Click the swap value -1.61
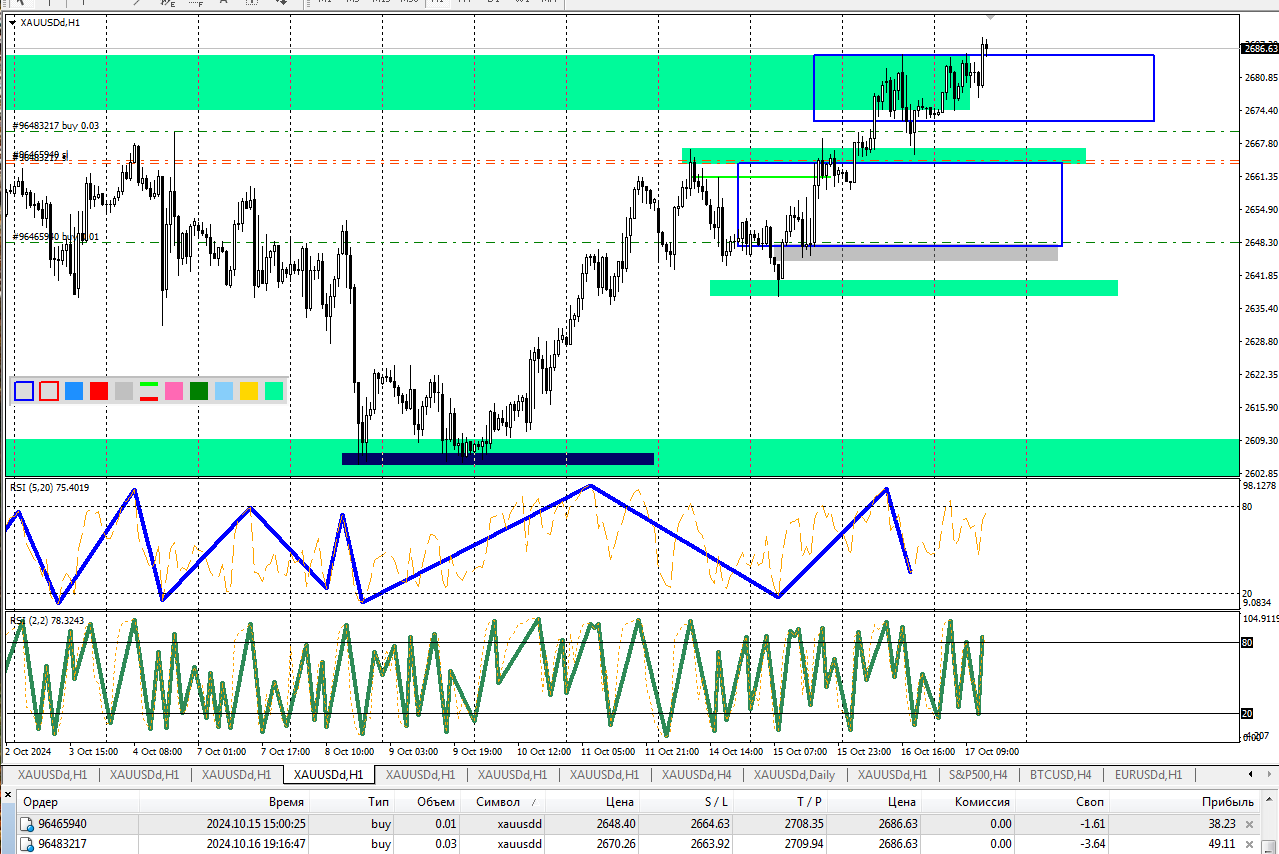The image size is (1279, 854). [1091, 824]
